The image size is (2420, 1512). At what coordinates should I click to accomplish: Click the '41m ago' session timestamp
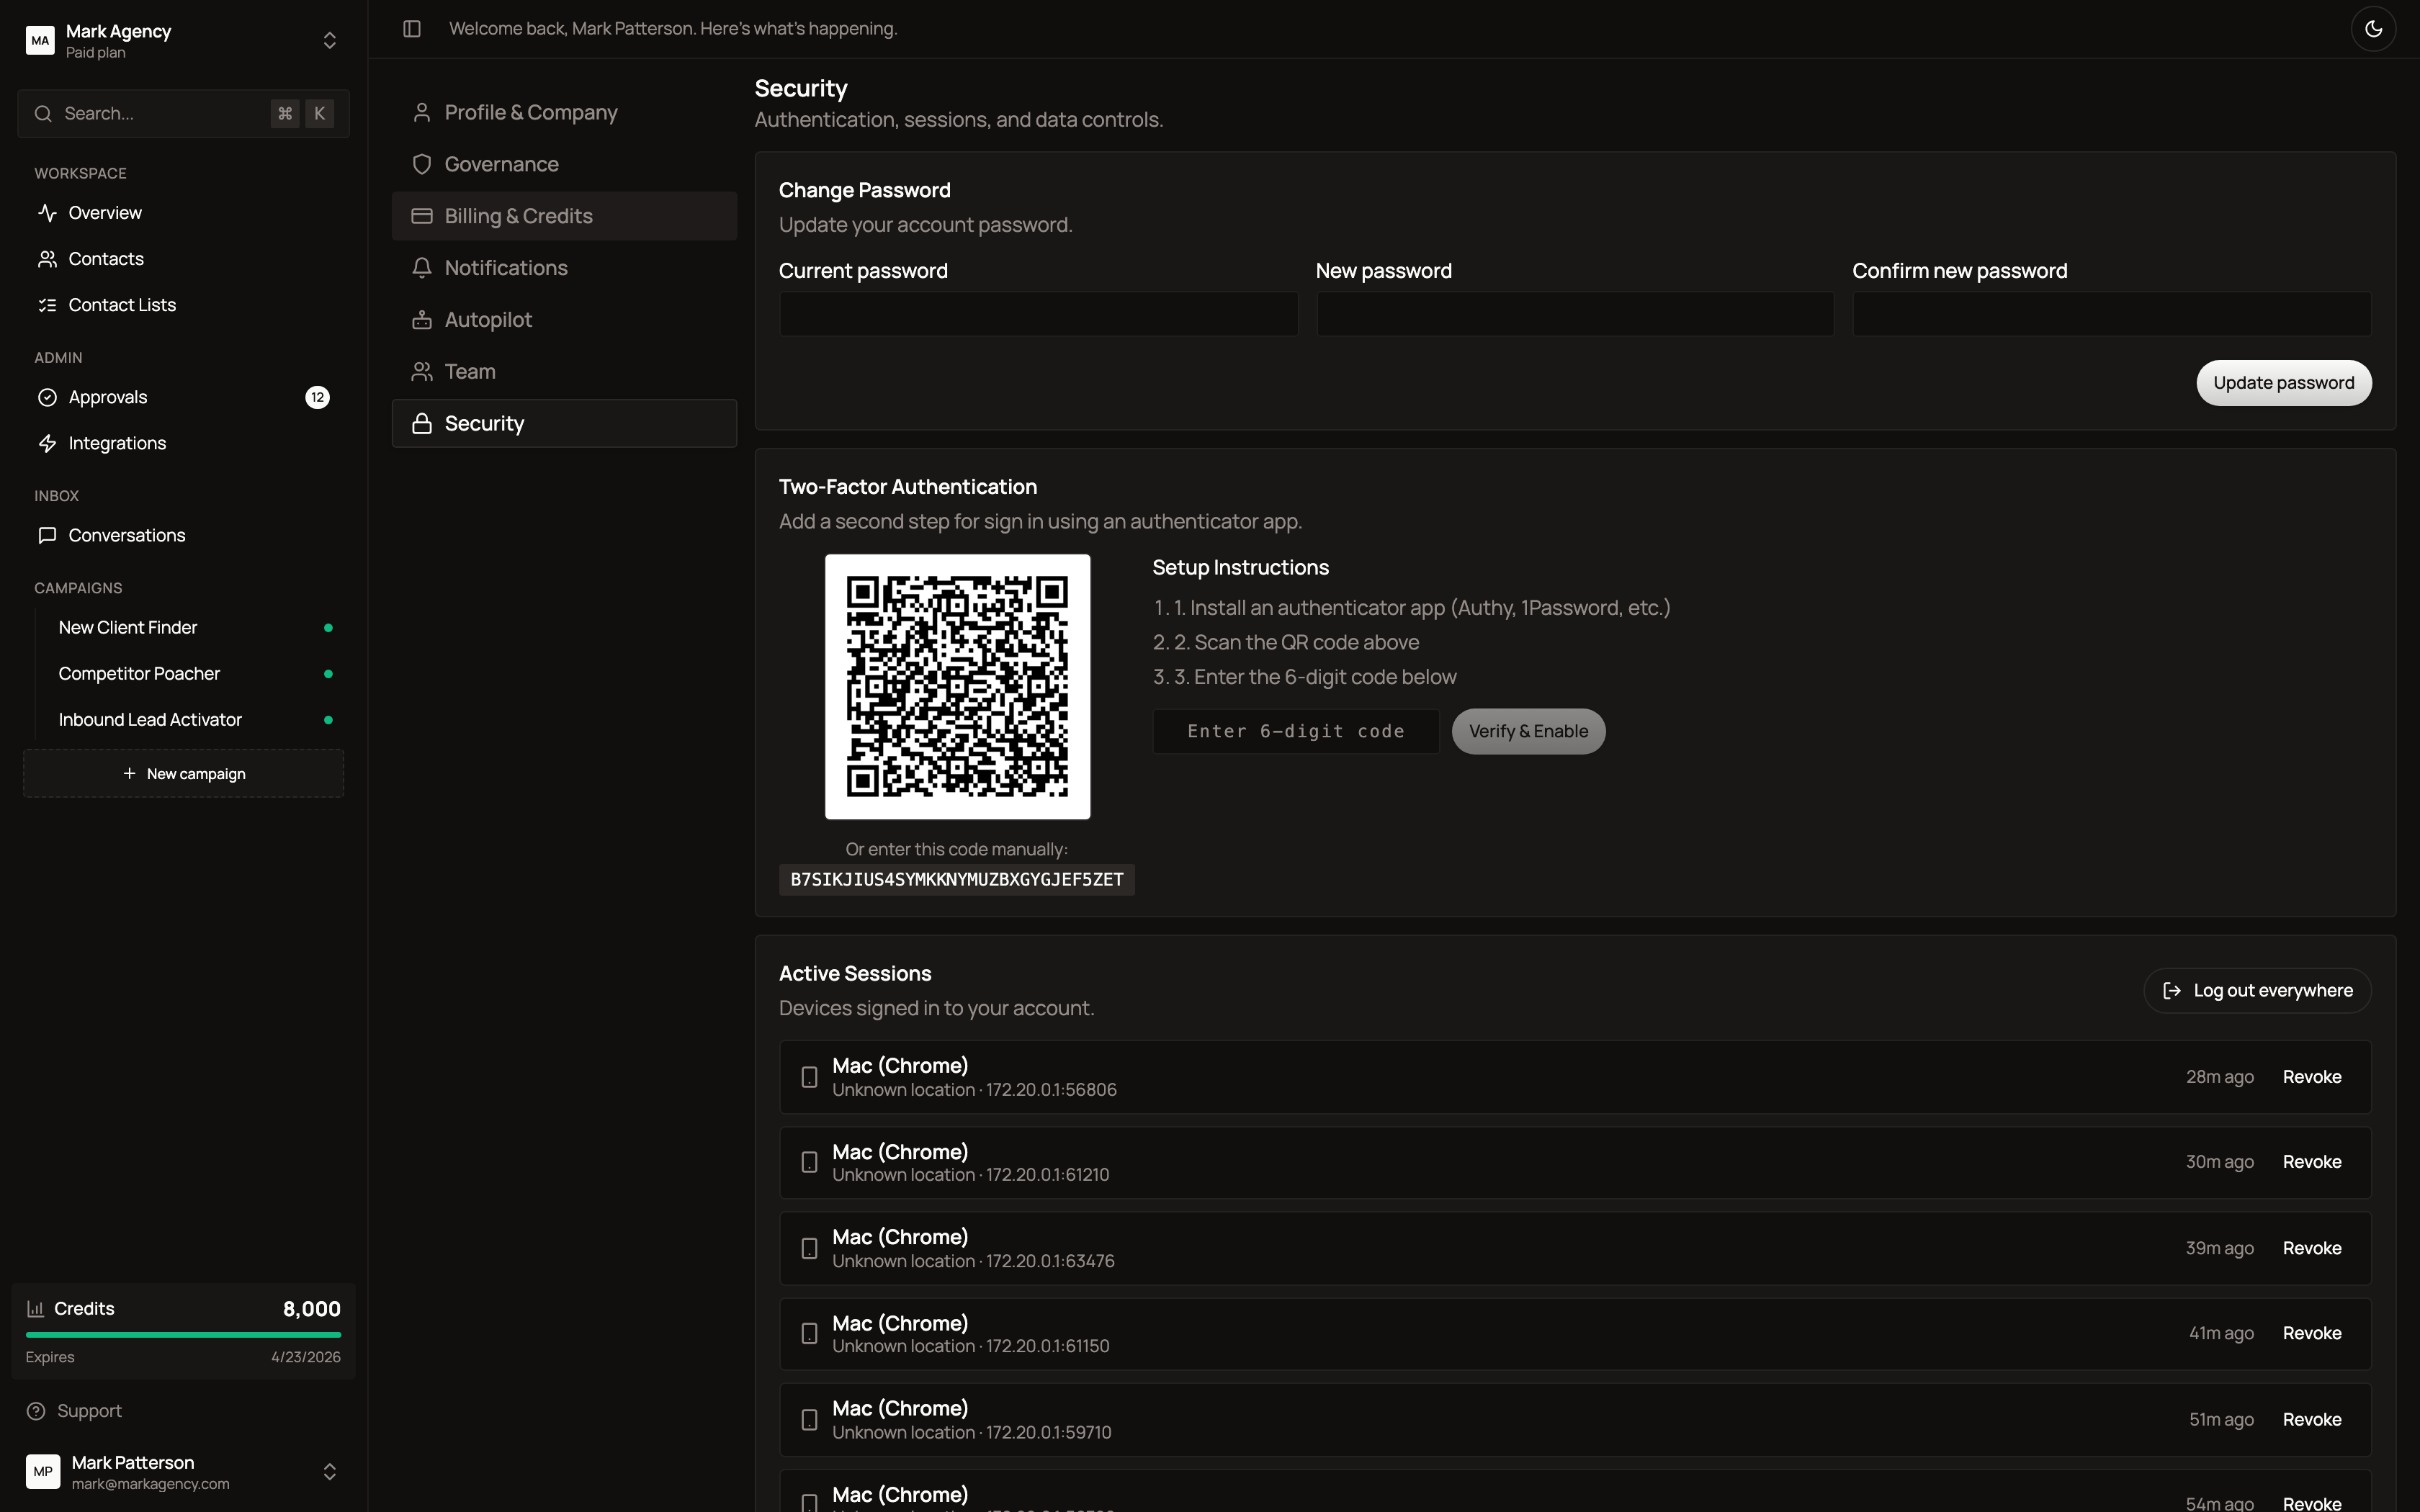pyautogui.click(x=2221, y=1333)
